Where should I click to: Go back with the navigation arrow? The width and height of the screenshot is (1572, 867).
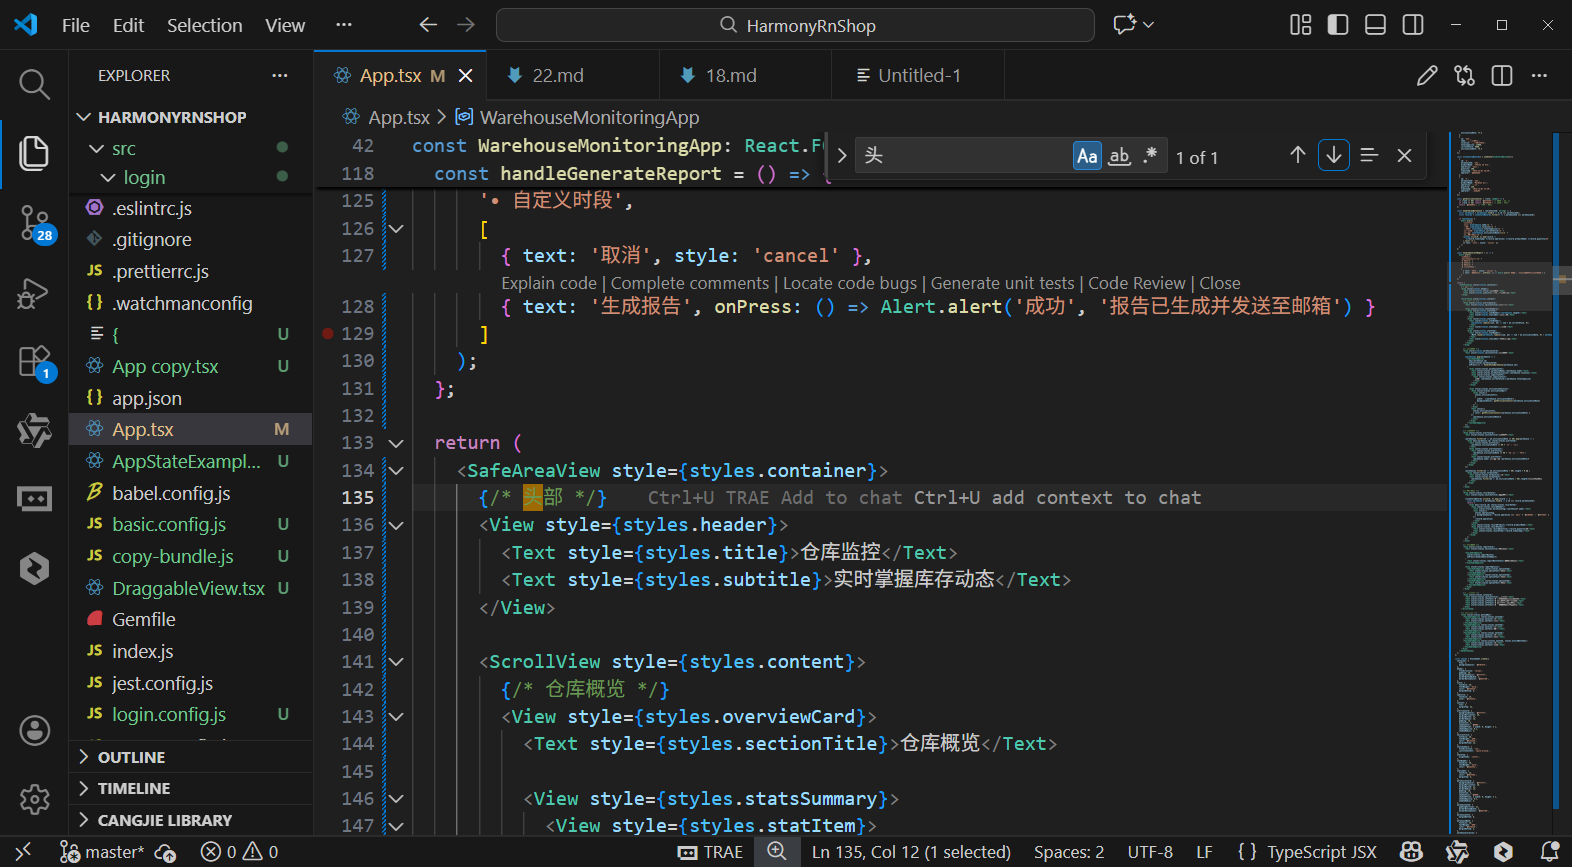pyautogui.click(x=428, y=25)
